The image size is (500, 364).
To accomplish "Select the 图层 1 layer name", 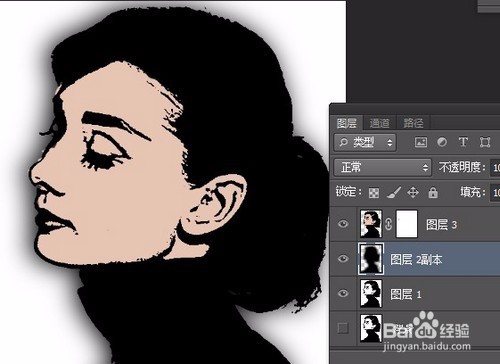I will pos(406,294).
